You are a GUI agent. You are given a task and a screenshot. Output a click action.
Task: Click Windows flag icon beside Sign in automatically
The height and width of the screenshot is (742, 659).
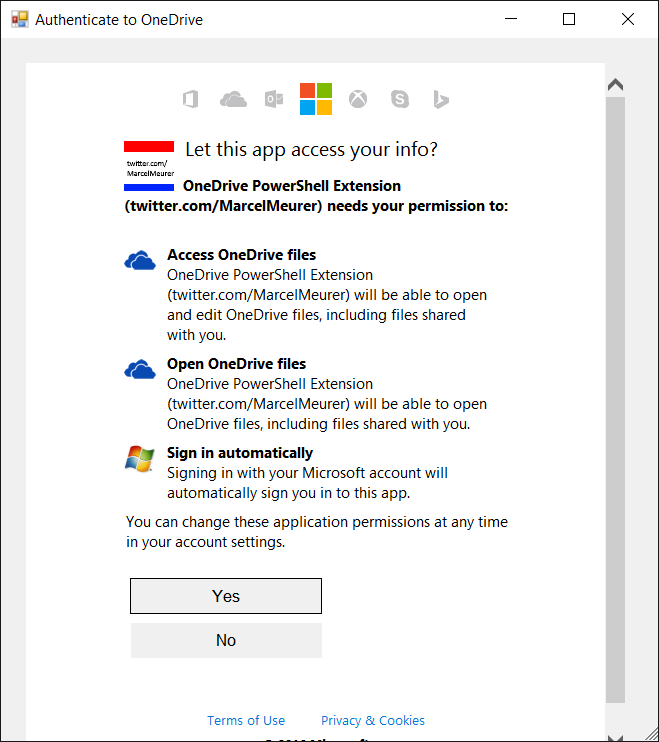pyautogui.click(x=140, y=458)
